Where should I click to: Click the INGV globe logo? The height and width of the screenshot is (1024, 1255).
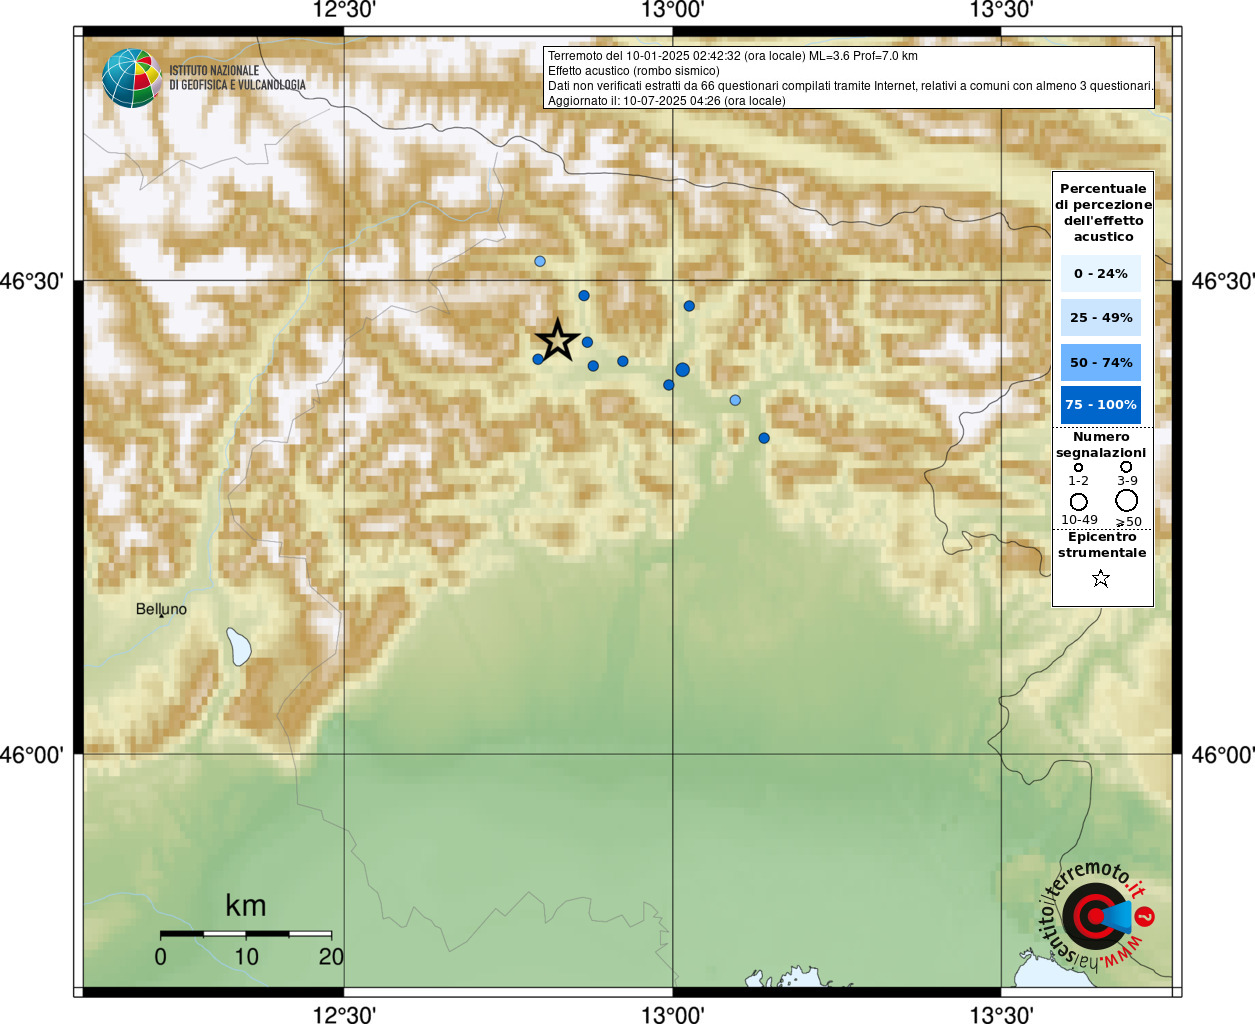[131, 78]
